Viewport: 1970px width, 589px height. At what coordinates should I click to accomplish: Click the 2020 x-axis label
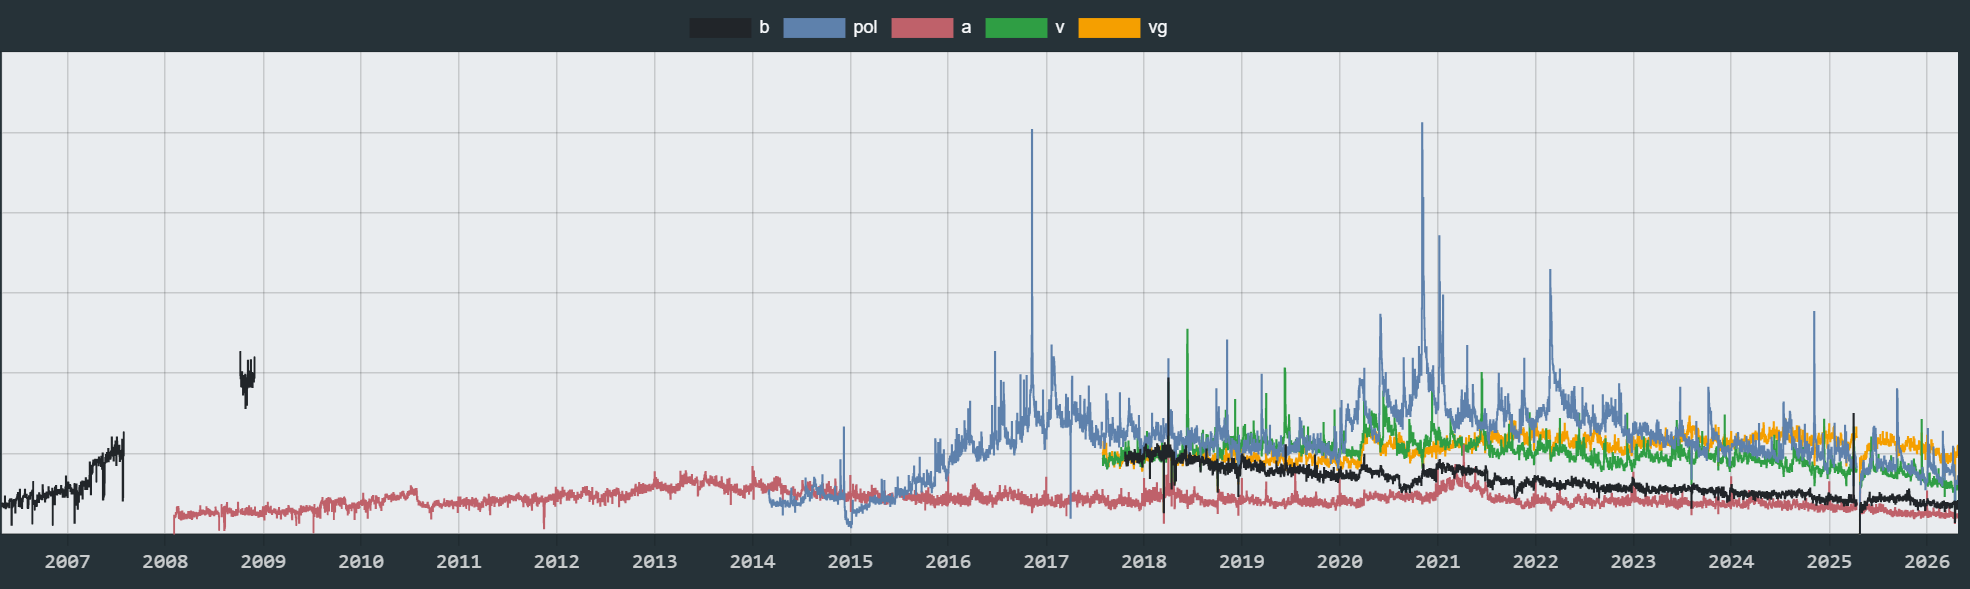pyautogui.click(x=1340, y=561)
